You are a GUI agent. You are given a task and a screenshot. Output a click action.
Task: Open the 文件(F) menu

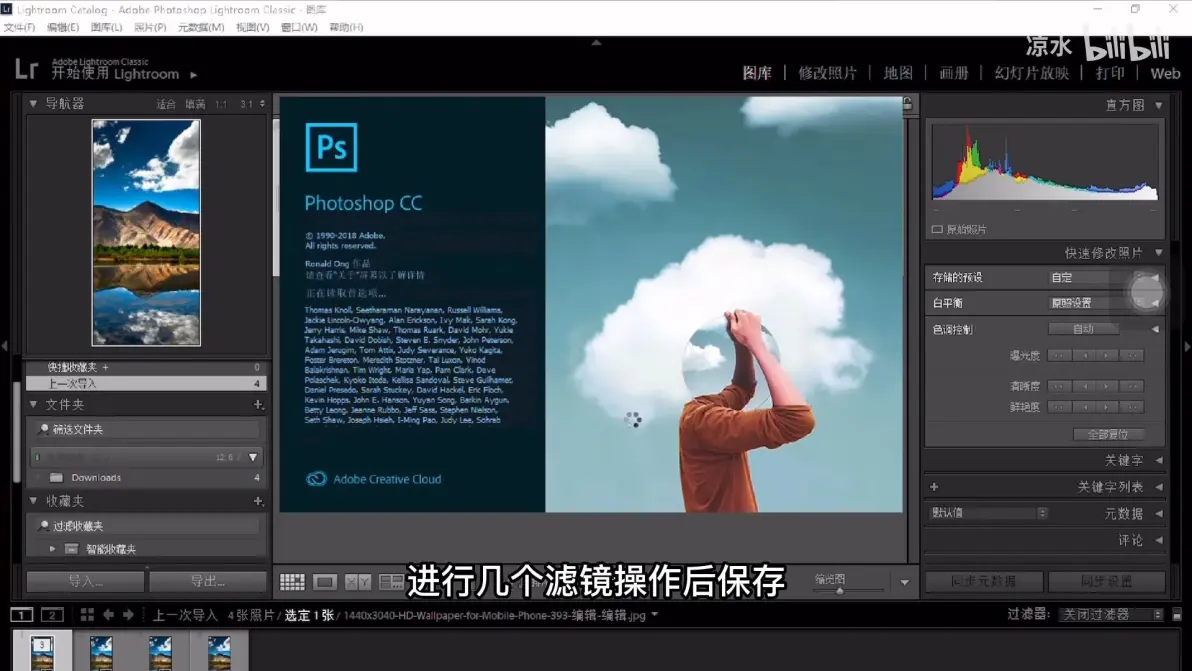click(20, 27)
